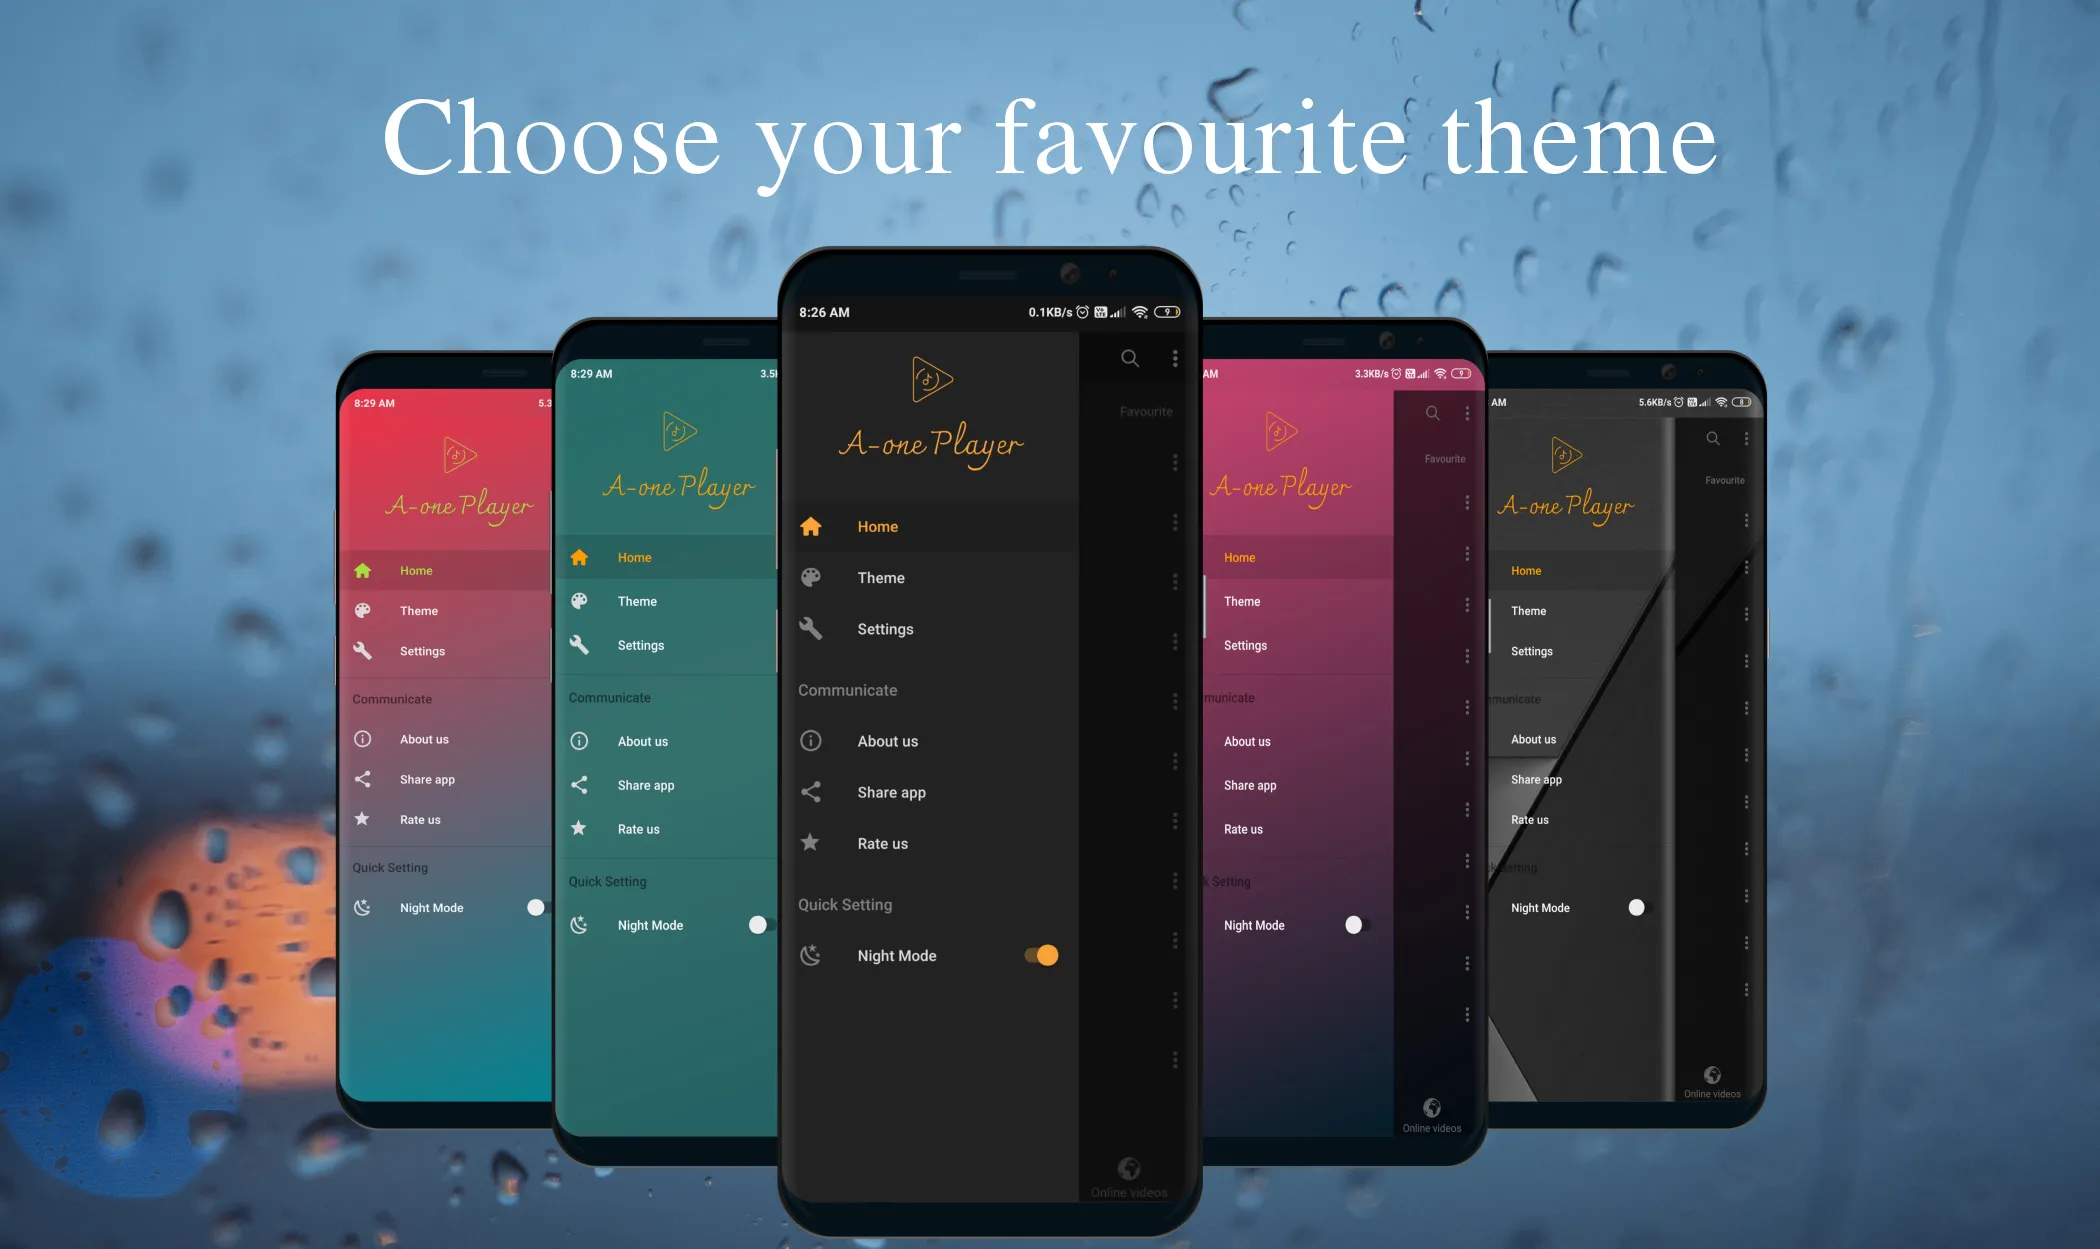Click the About us info icon
This screenshot has height=1249, width=2100.
(813, 739)
